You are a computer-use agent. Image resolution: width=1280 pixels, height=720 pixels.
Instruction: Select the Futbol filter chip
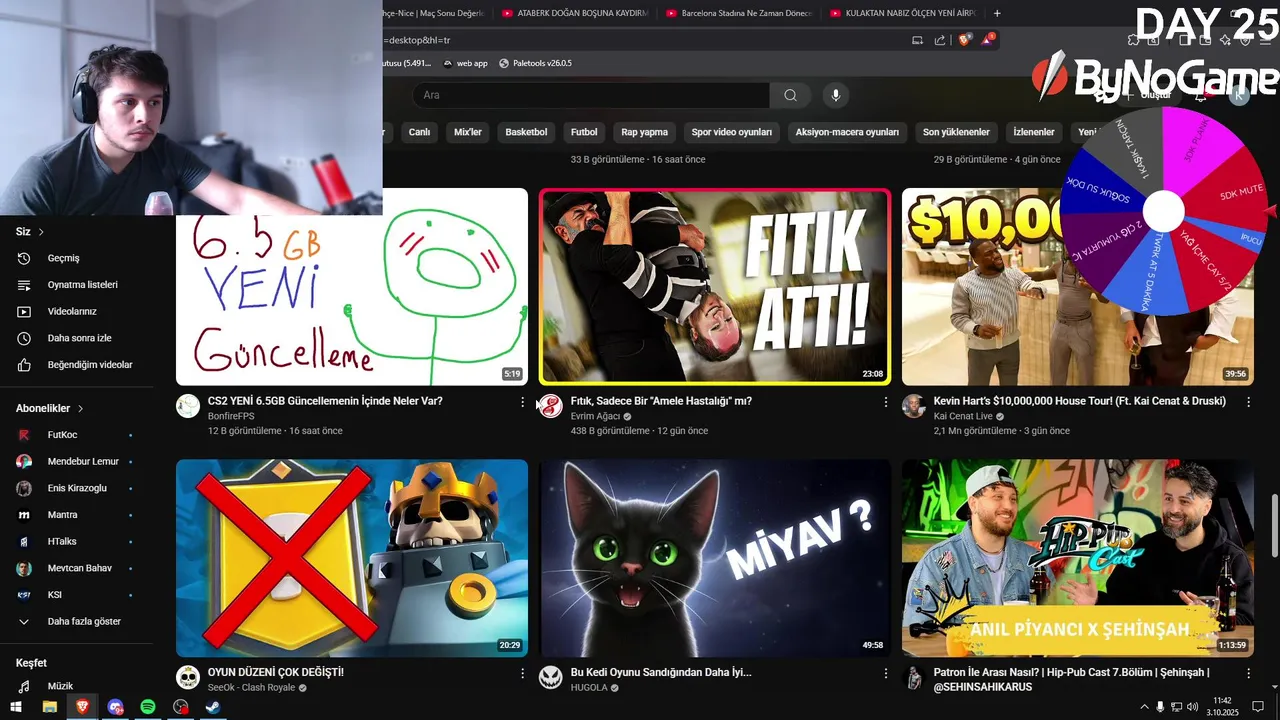(x=584, y=132)
